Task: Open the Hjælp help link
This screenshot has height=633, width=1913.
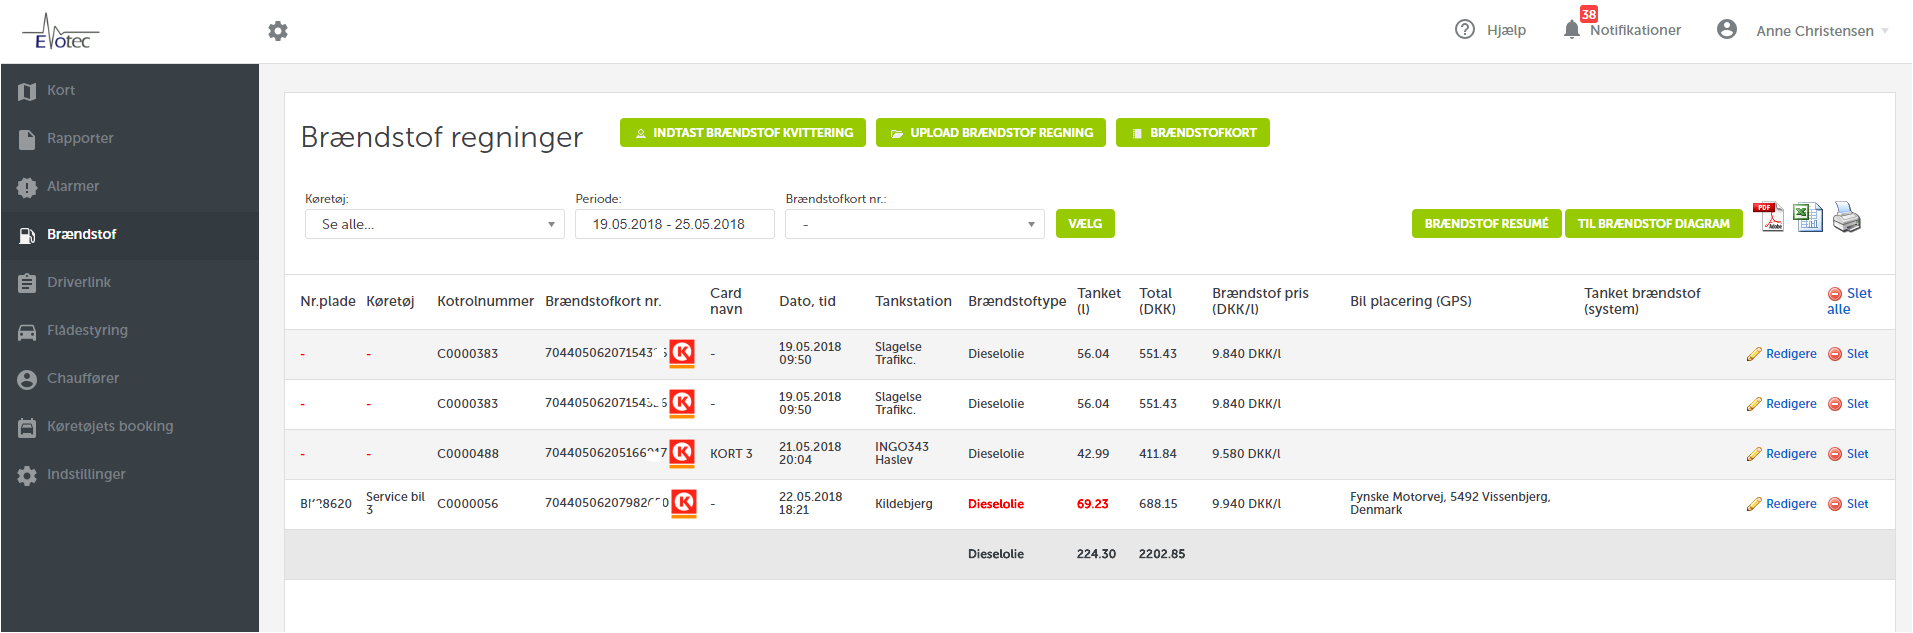Action: coord(1490,30)
